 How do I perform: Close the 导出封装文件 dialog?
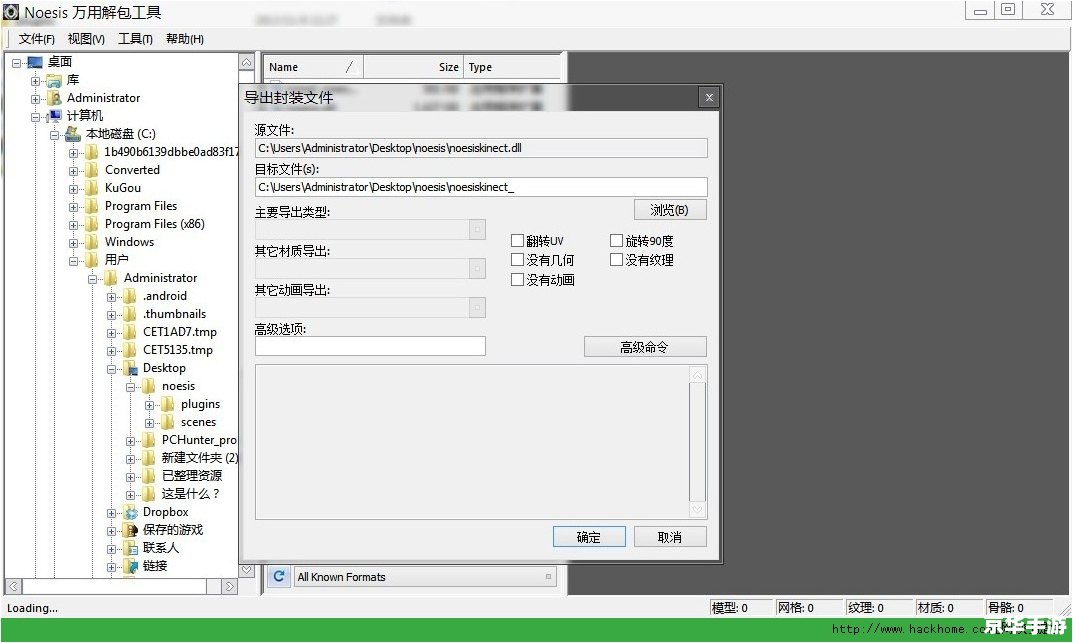click(710, 98)
